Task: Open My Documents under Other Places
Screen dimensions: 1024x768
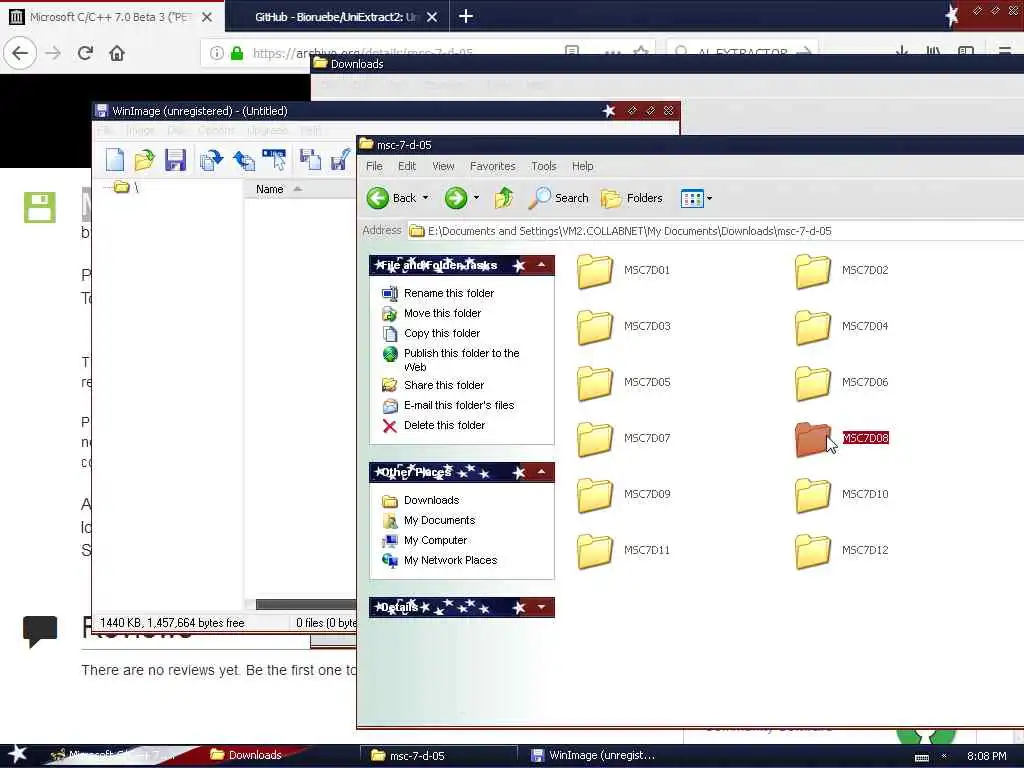Action: [439, 520]
